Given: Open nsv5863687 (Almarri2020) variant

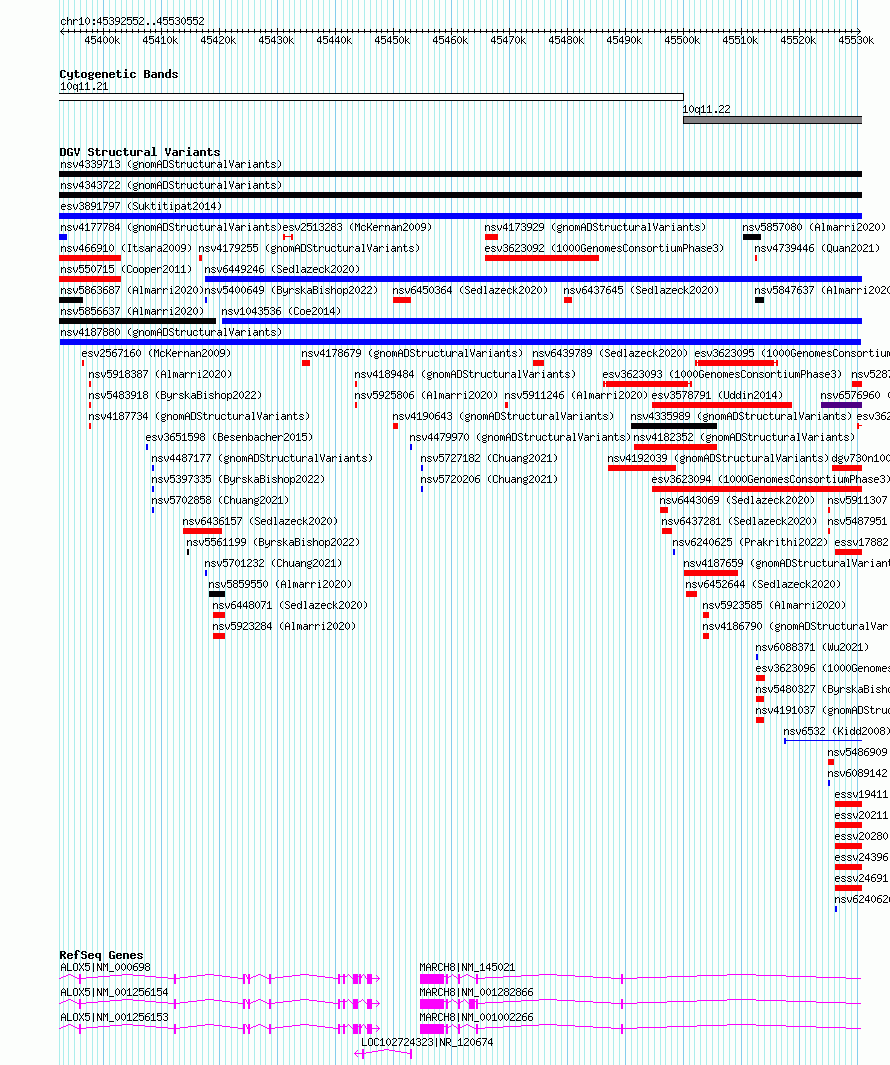Looking at the screenshot, I should click(x=132, y=291).
